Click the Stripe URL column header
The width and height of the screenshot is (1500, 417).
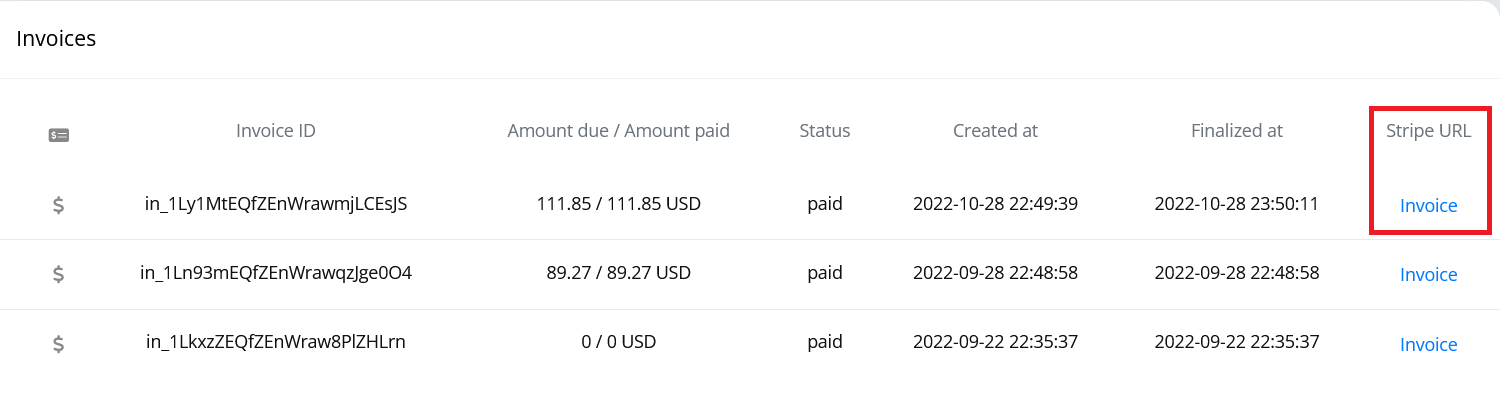pos(1428,130)
